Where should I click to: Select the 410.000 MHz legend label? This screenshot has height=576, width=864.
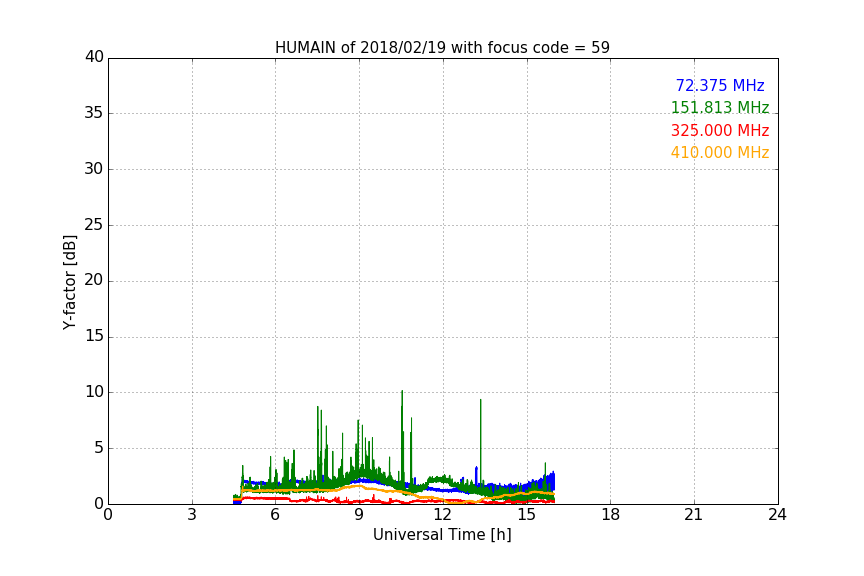pyautogui.click(x=720, y=153)
